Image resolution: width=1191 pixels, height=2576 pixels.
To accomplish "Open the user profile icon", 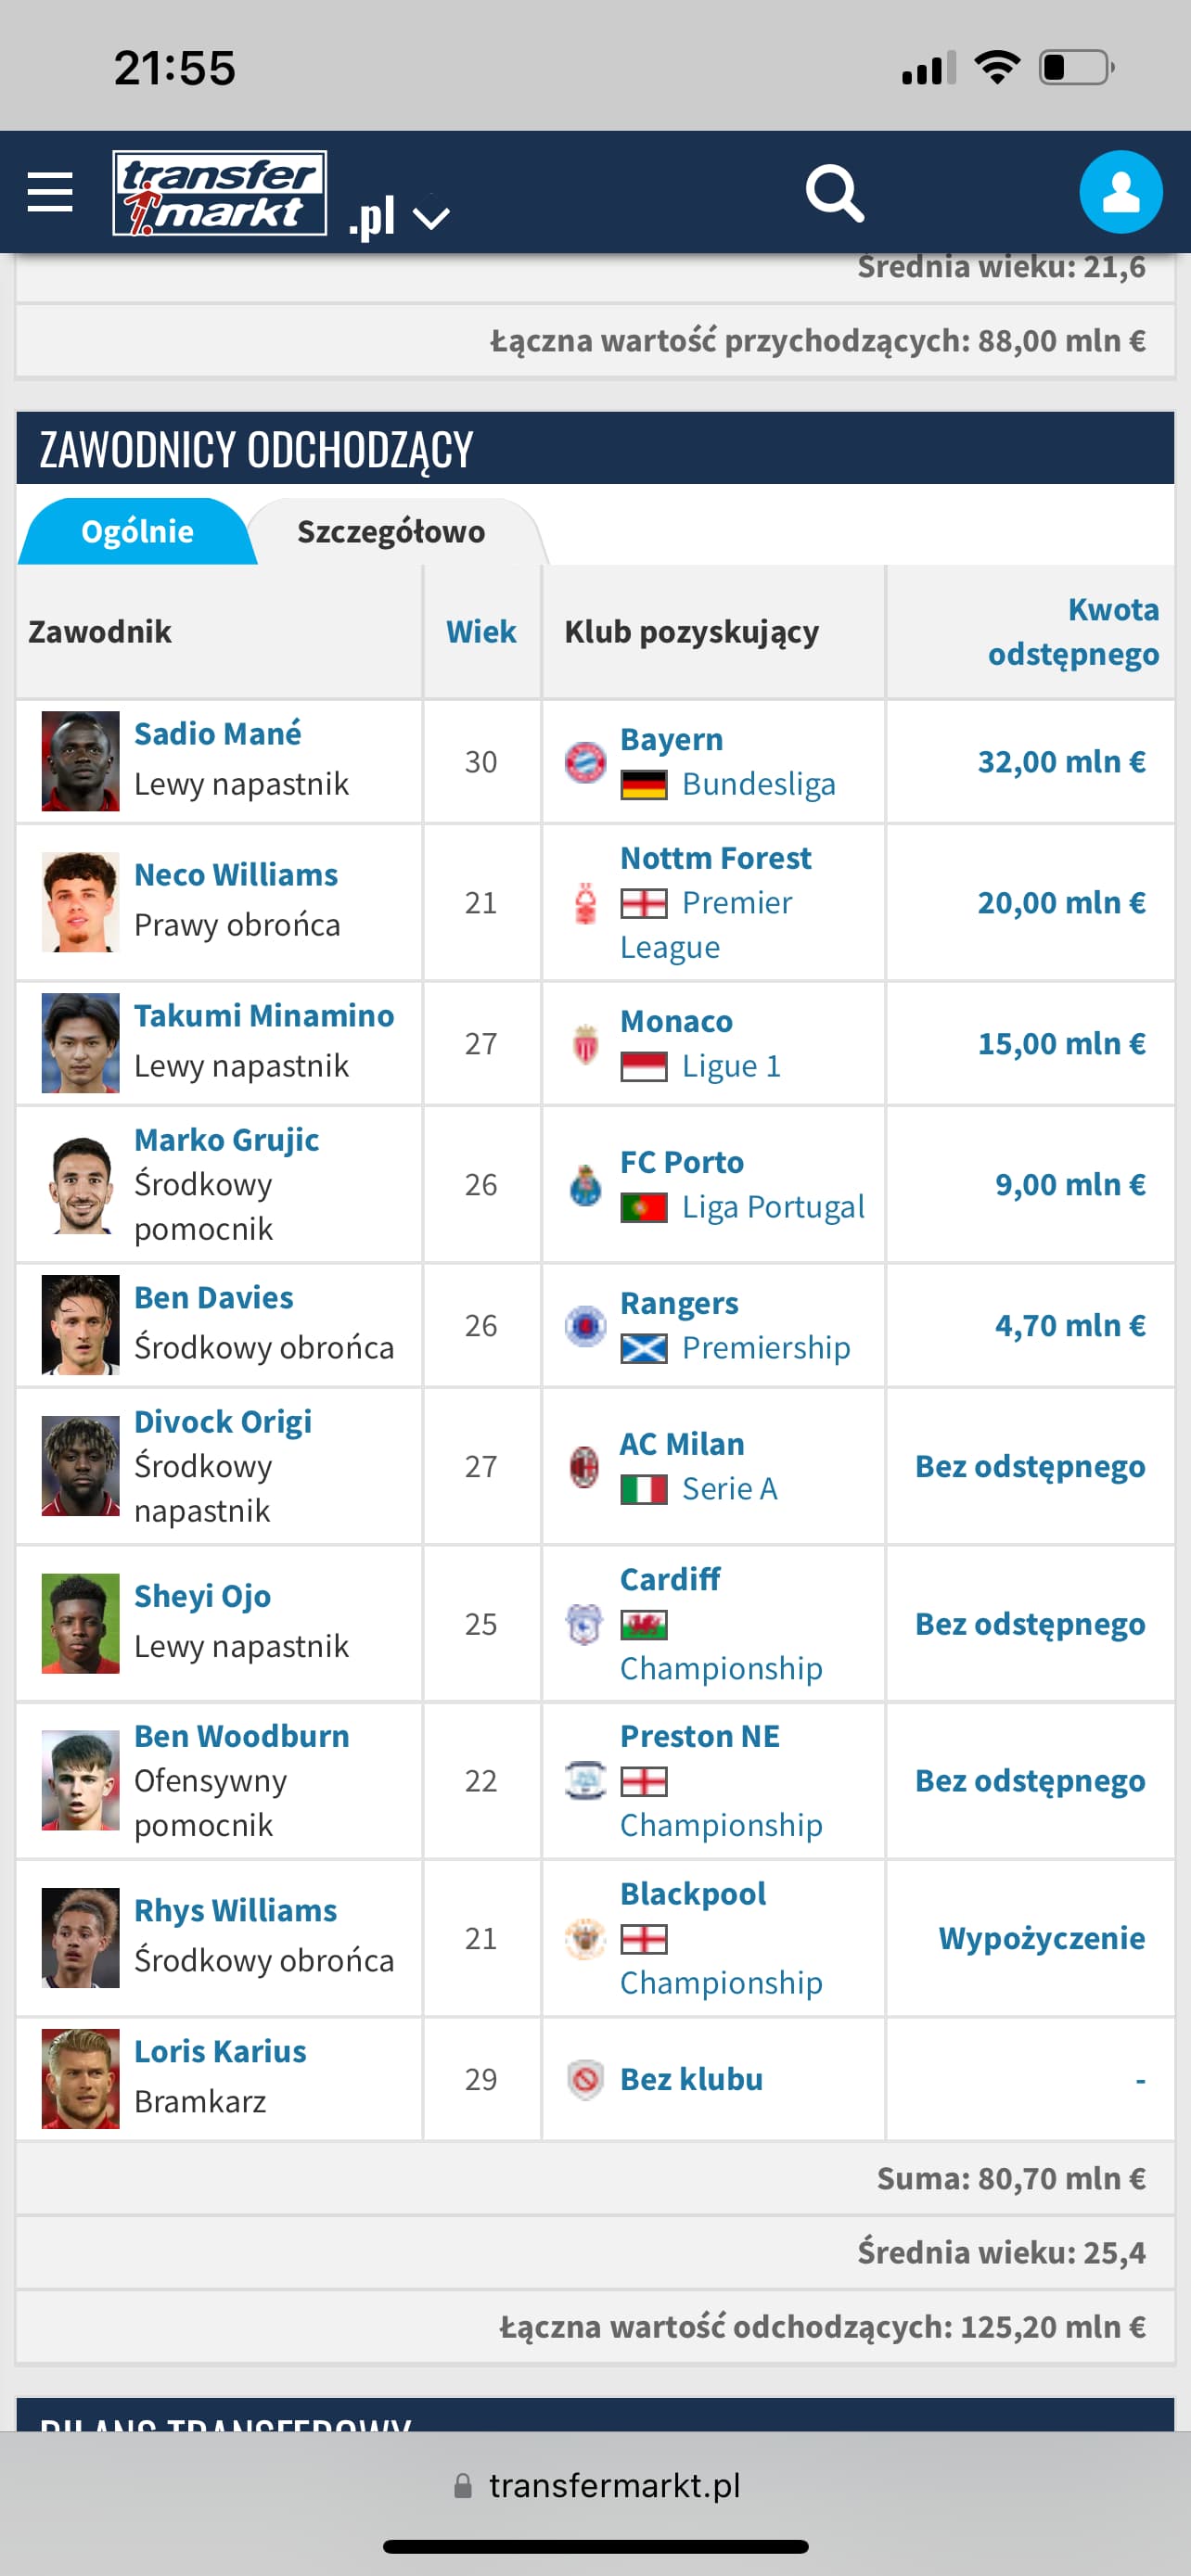I will 1120,192.
